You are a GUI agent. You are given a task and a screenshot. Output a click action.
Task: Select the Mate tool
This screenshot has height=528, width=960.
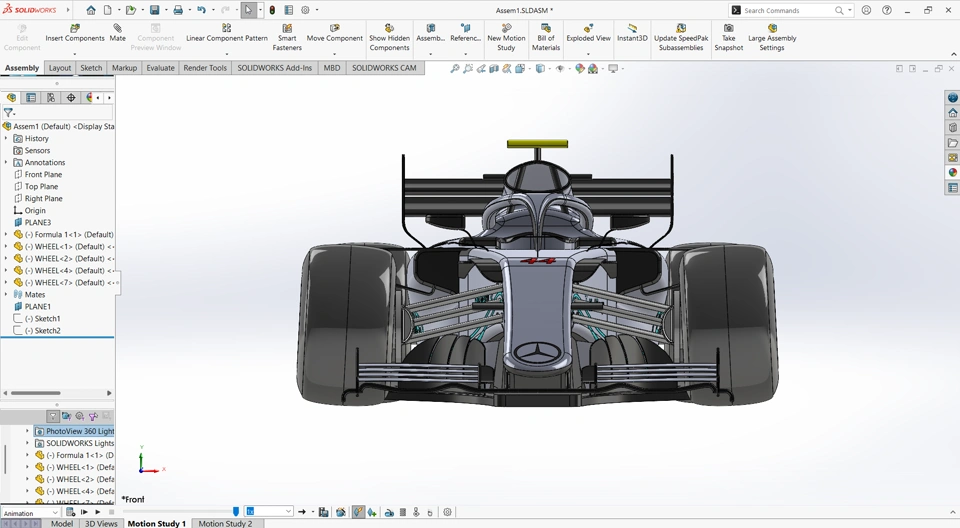tap(118, 34)
